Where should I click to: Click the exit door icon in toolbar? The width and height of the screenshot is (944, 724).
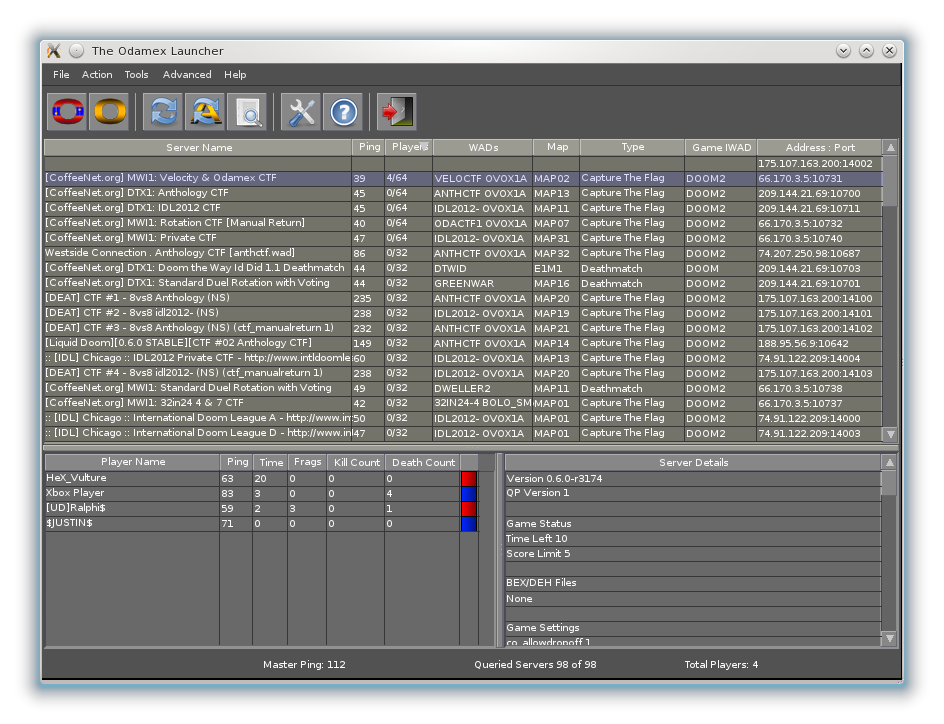396,112
